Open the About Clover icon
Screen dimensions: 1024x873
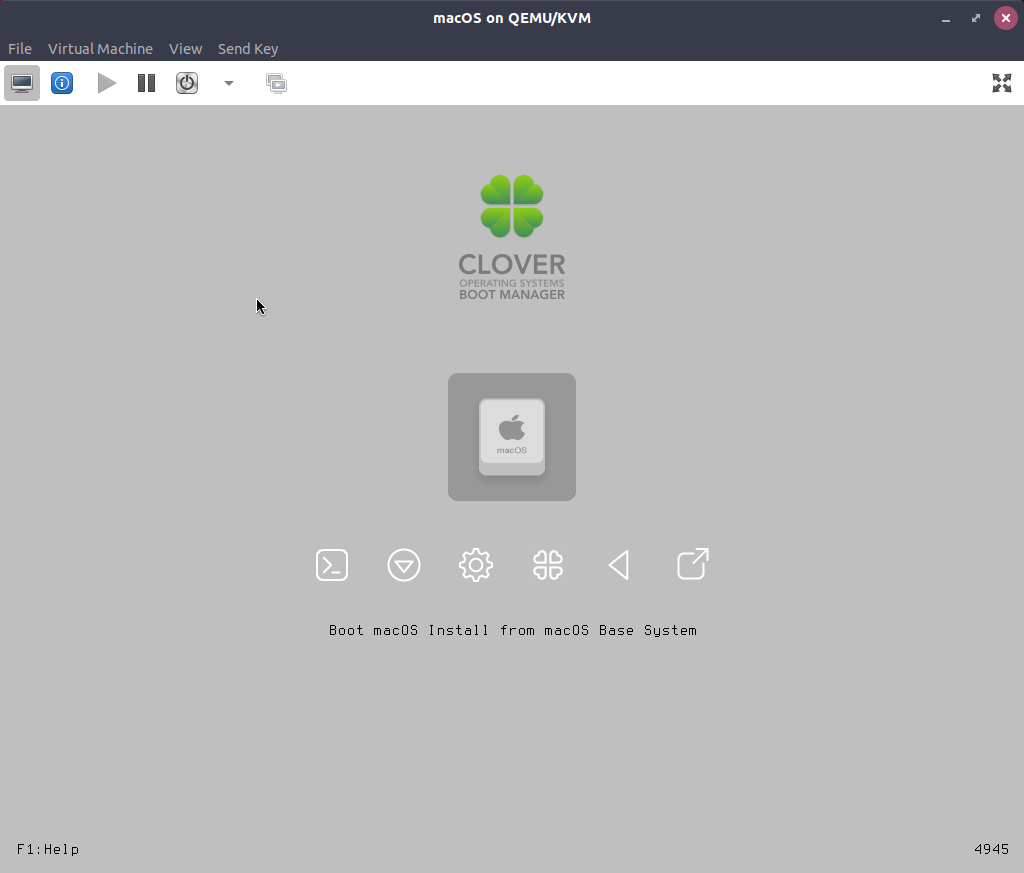click(548, 565)
